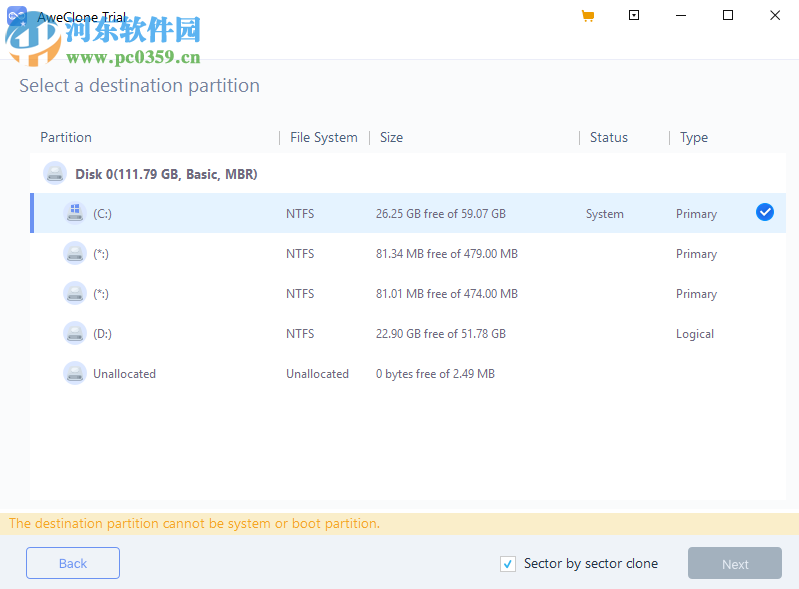
Task: Sort by the Size column header
Action: (x=391, y=137)
